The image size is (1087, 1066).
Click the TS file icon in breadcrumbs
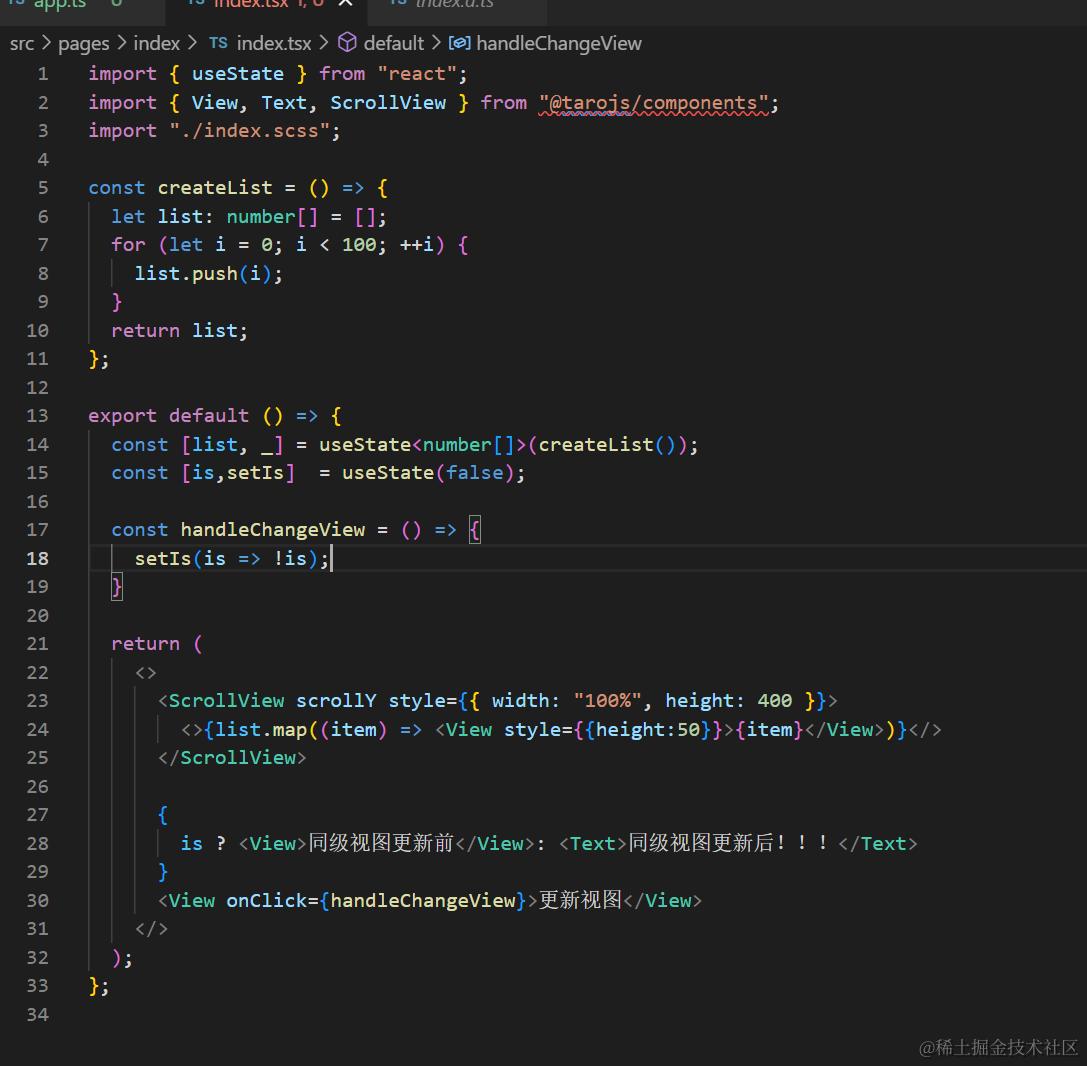point(218,43)
